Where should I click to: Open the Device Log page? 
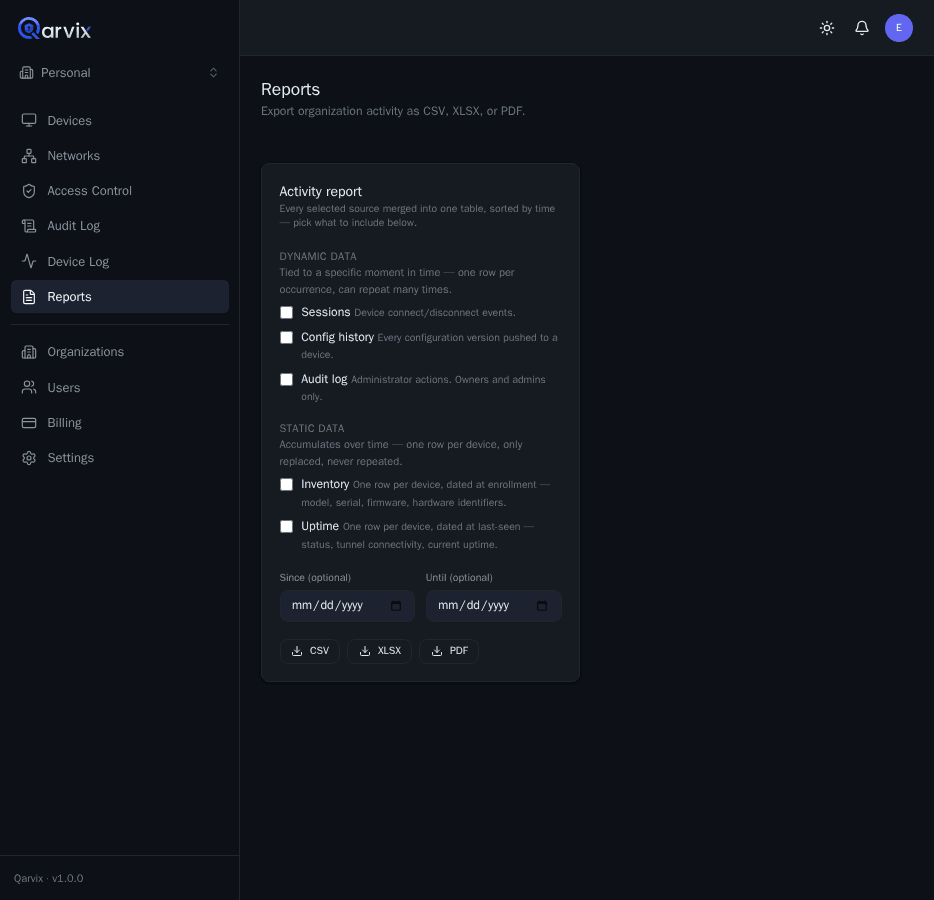tap(120, 261)
